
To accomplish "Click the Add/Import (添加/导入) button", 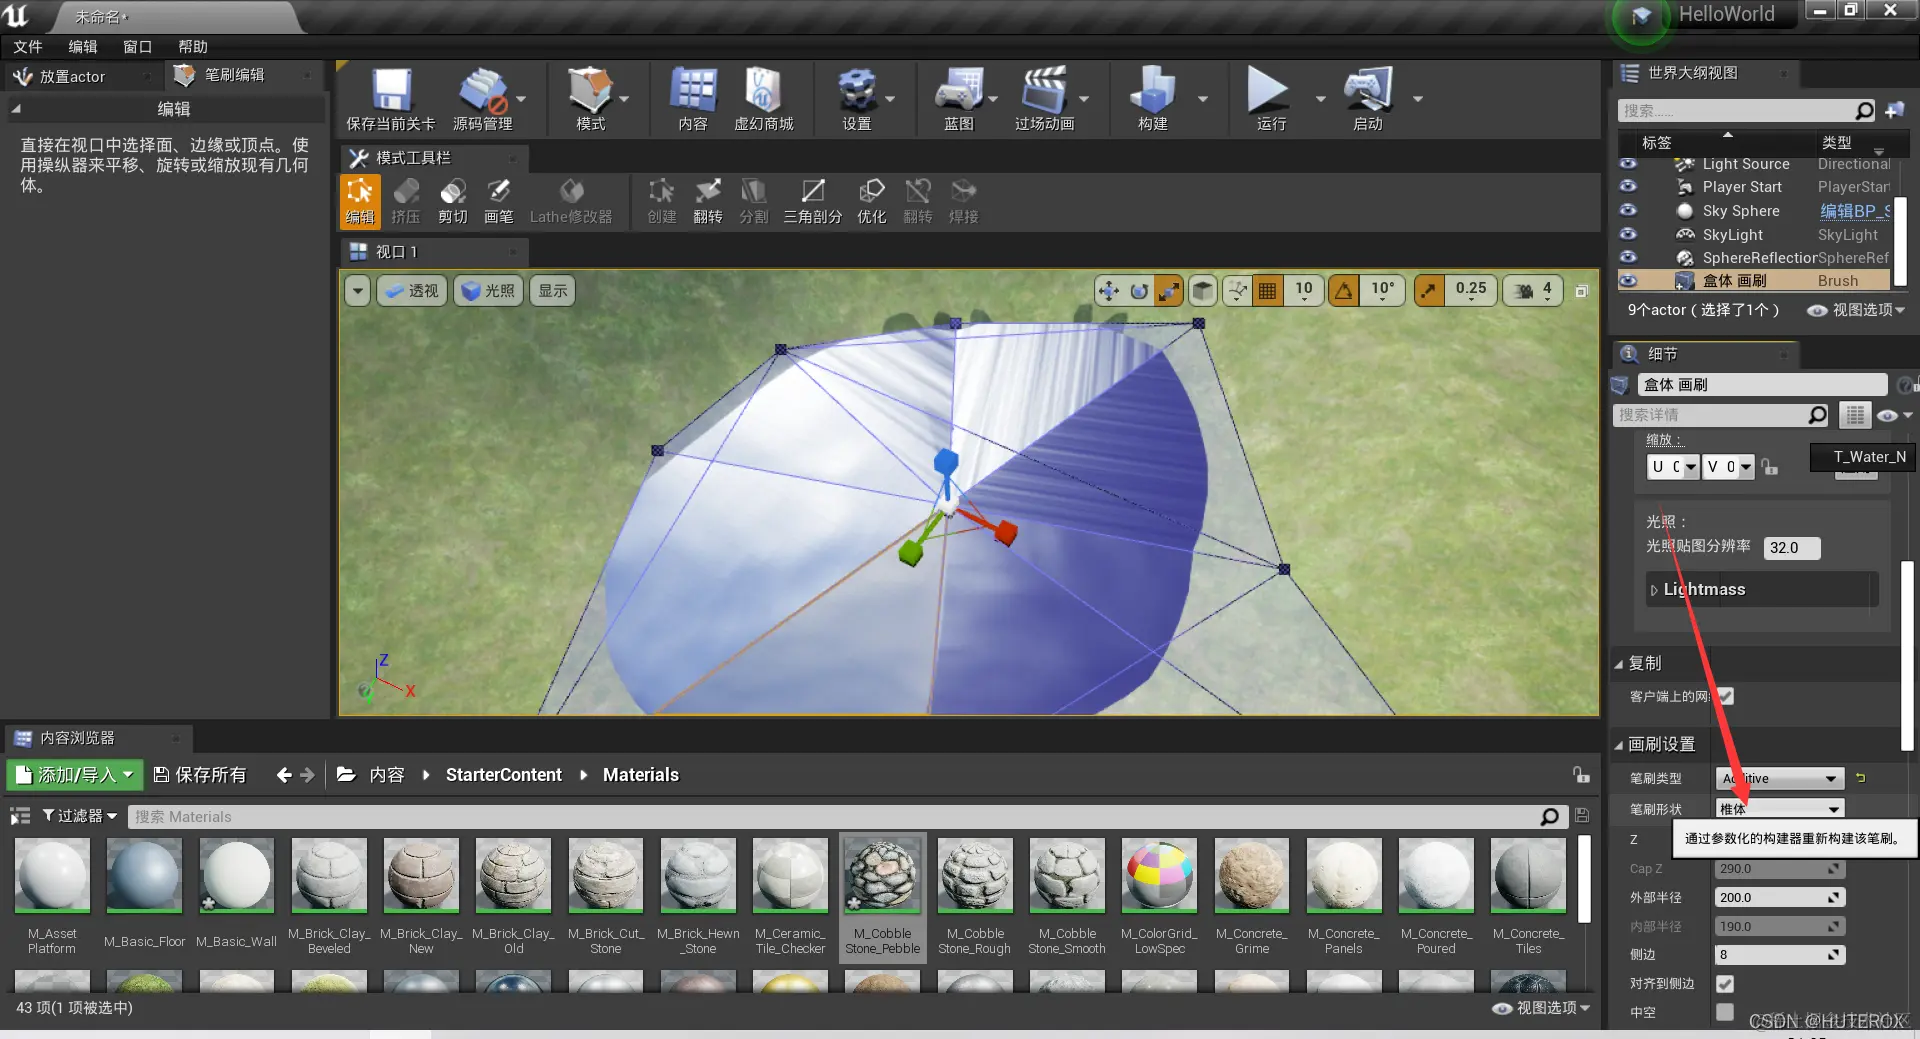I will tap(75, 774).
